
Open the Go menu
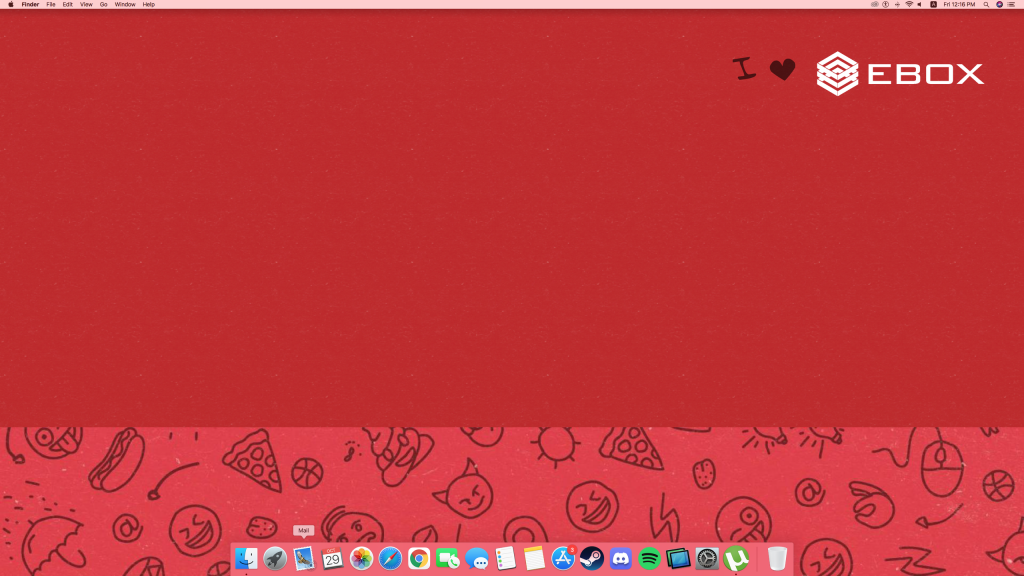coord(103,5)
